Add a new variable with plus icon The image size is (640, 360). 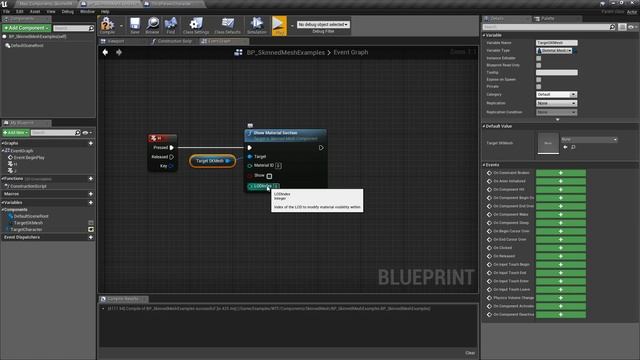[91, 202]
